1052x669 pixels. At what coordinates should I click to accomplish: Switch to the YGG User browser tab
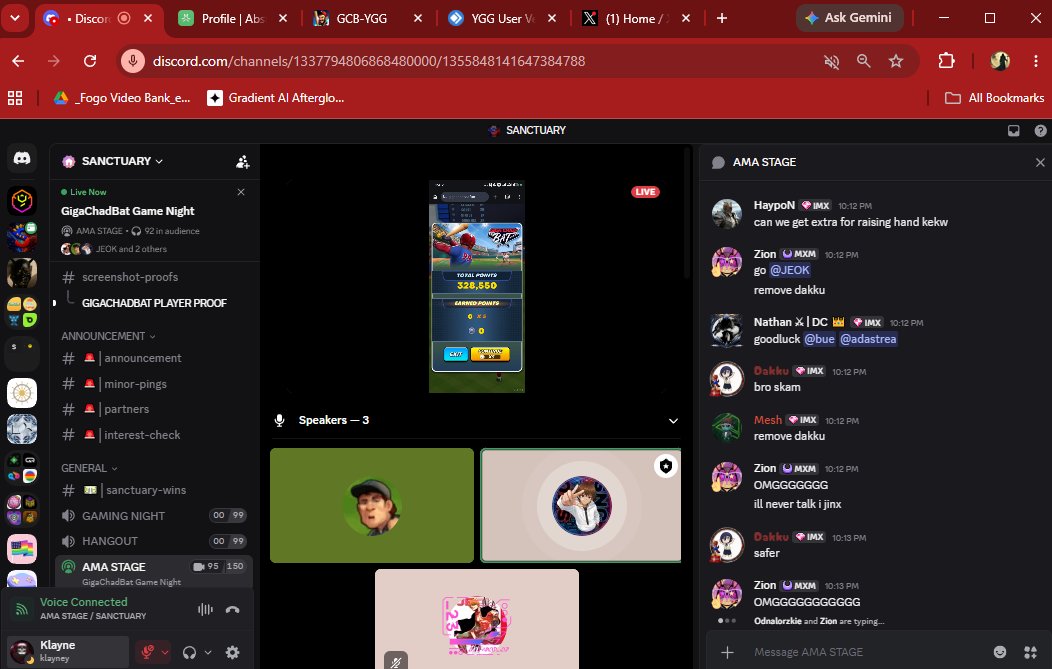click(x=503, y=19)
